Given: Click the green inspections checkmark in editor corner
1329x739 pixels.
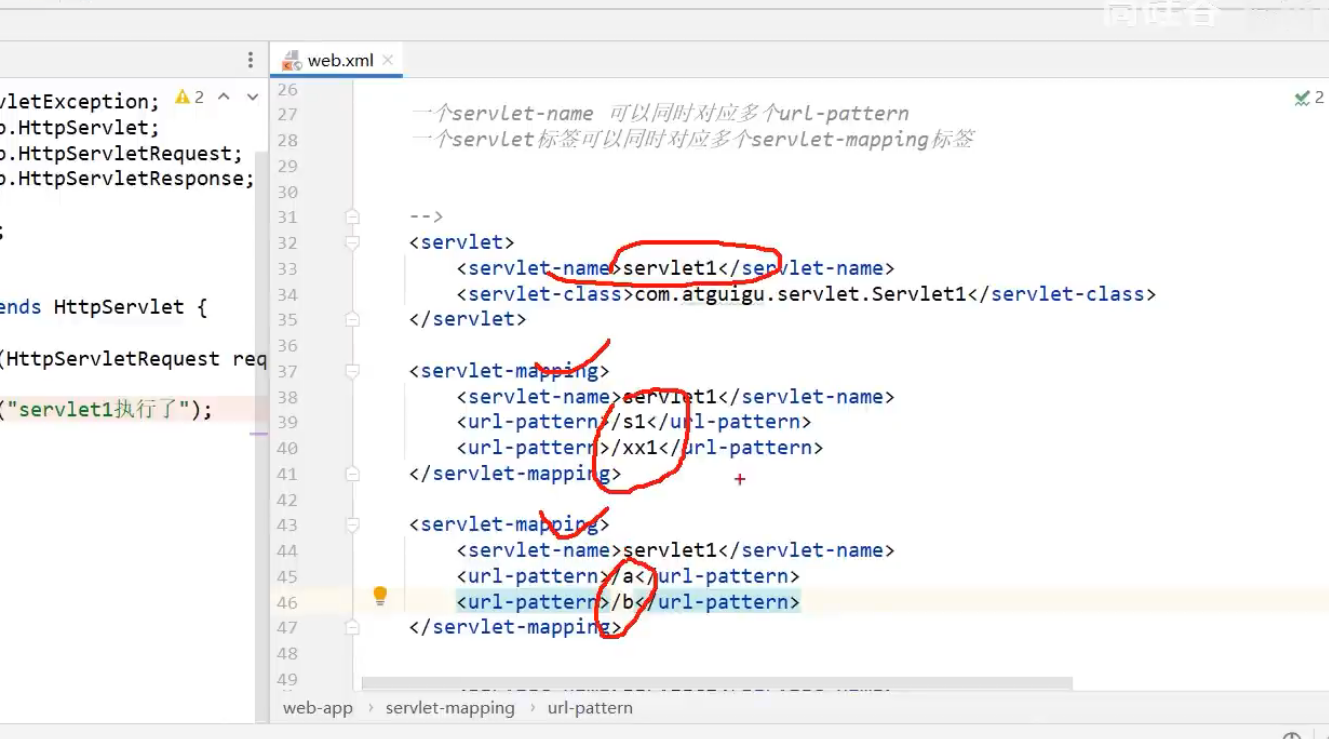Looking at the screenshot, I should coord(1302,97).
